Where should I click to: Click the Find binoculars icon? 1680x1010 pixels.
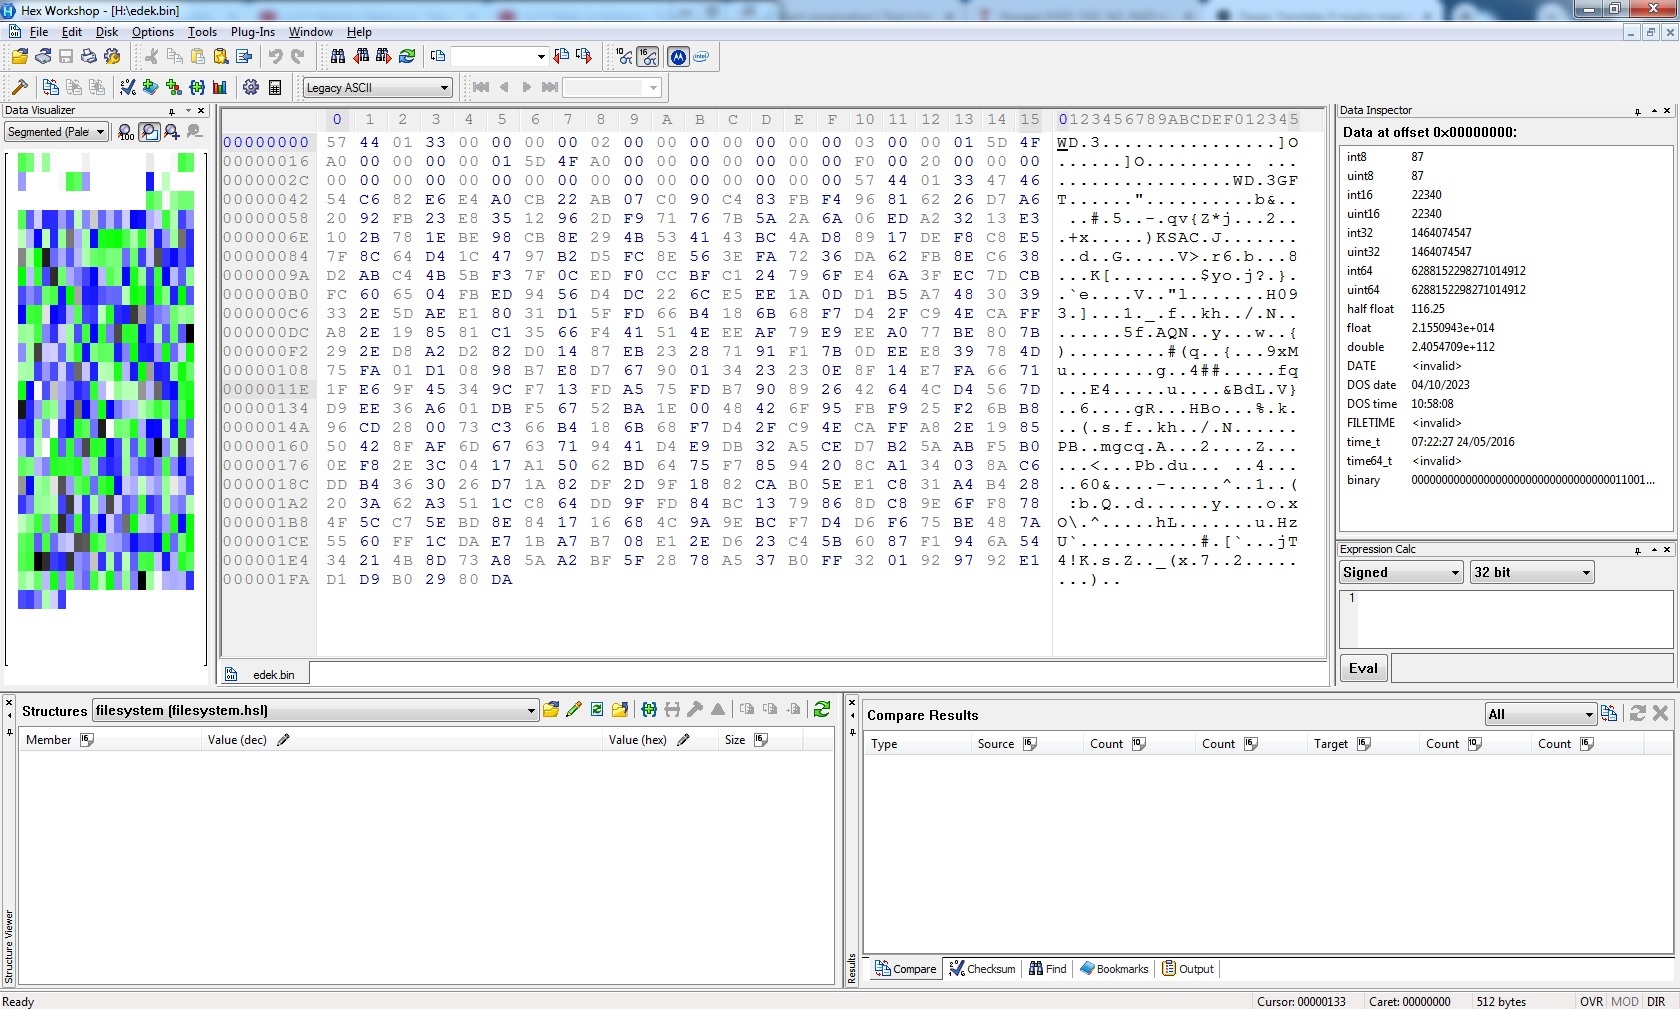[x=338, y=57]
